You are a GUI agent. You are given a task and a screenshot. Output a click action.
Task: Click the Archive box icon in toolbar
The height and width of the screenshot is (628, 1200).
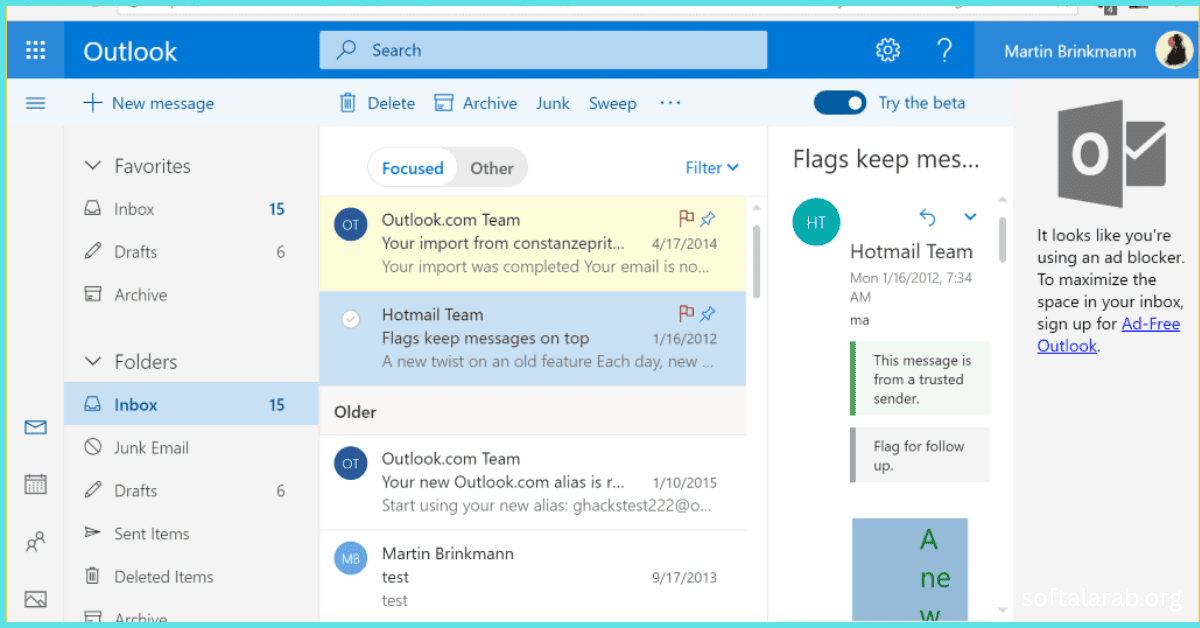pyautogui.click(x=444, y=103)
